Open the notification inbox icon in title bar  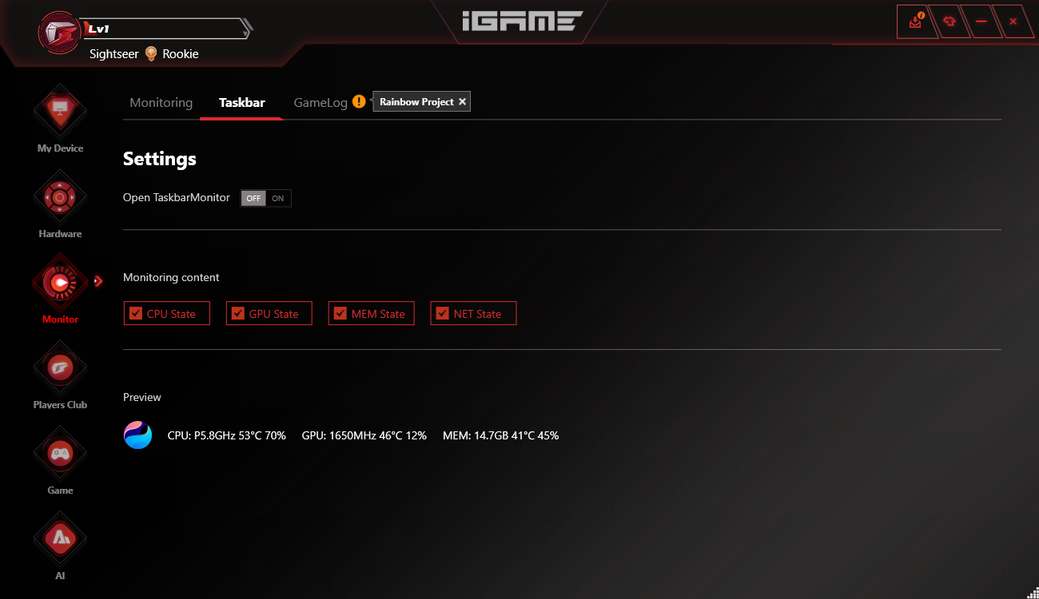(x=916, y=22)
